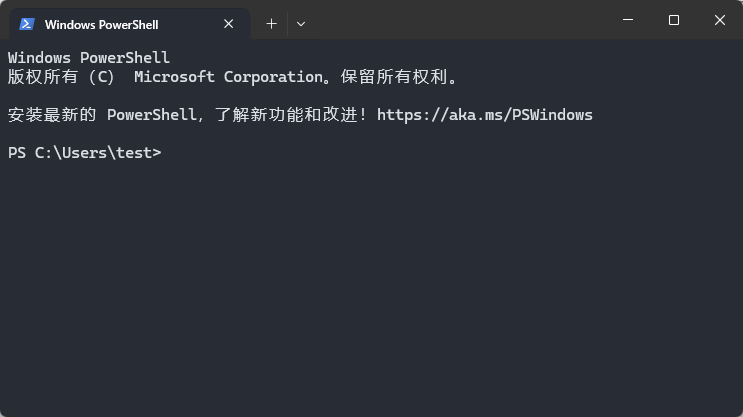This screenshot has width=743, height=417.
Task: Click the empty title bar area
Action: [x=460, y=22]
